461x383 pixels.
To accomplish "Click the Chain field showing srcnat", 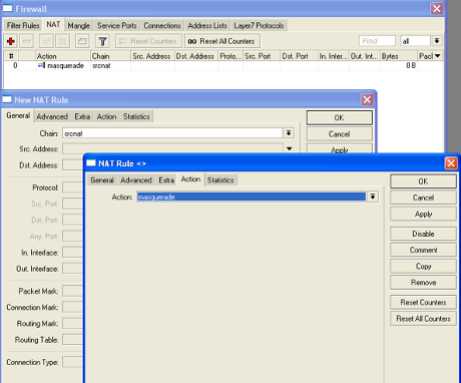I will (x=172, y=134).
